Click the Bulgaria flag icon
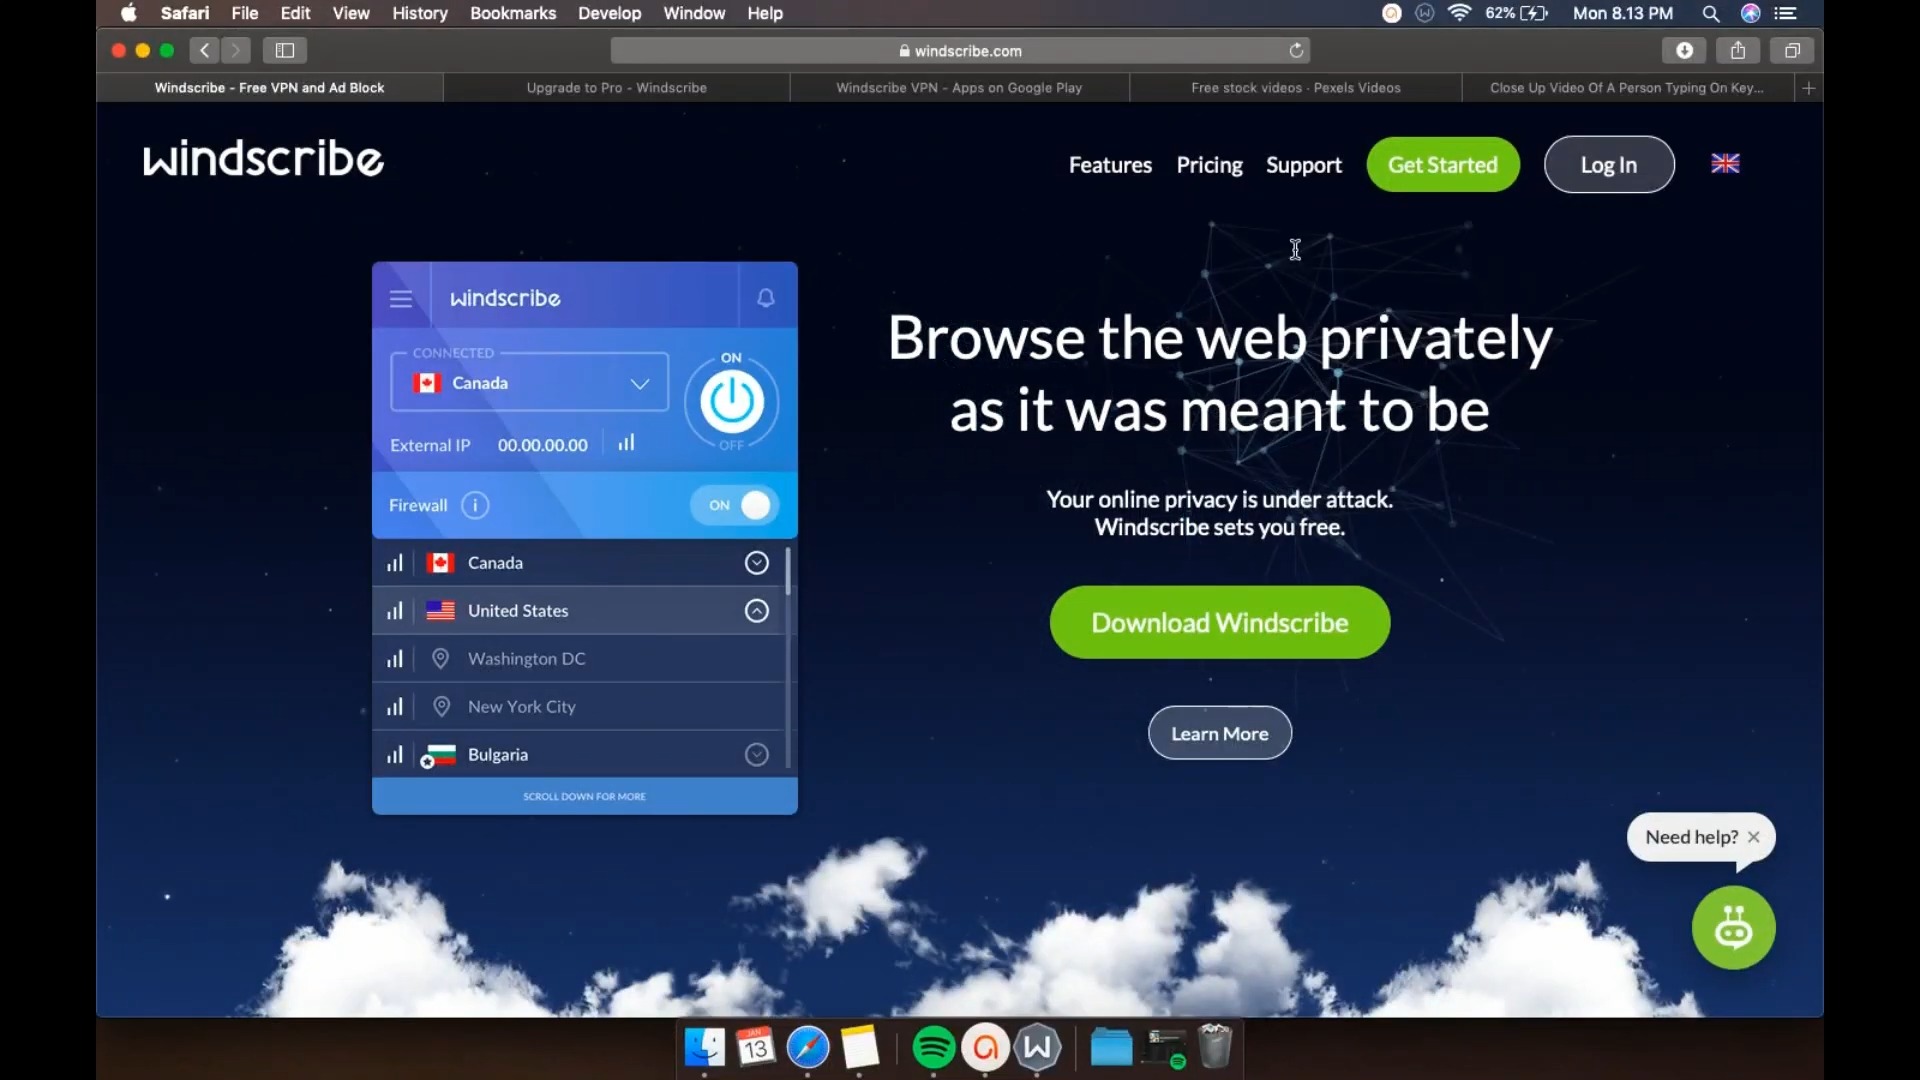Image resolution: width=1920 pixels, height=1080 pixels. pos(440,755)
